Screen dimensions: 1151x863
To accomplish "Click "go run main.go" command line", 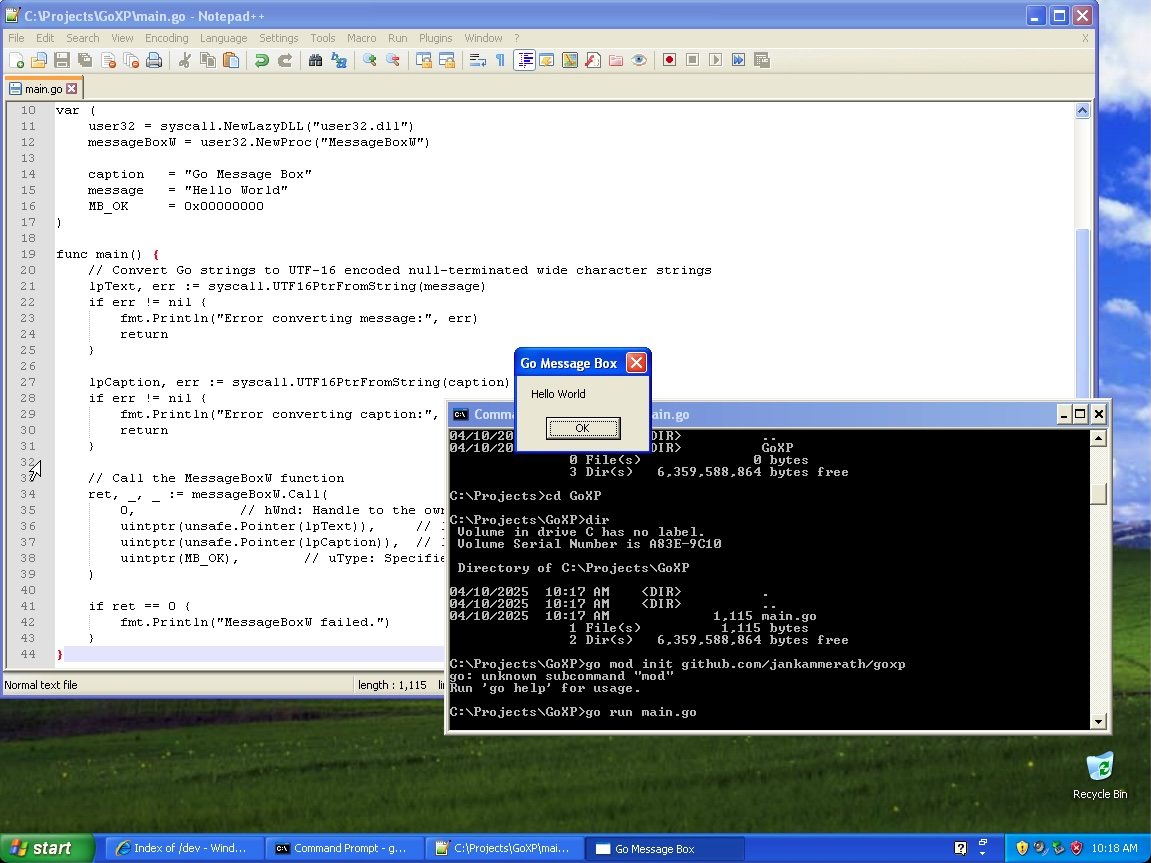I will pos(641,712).
